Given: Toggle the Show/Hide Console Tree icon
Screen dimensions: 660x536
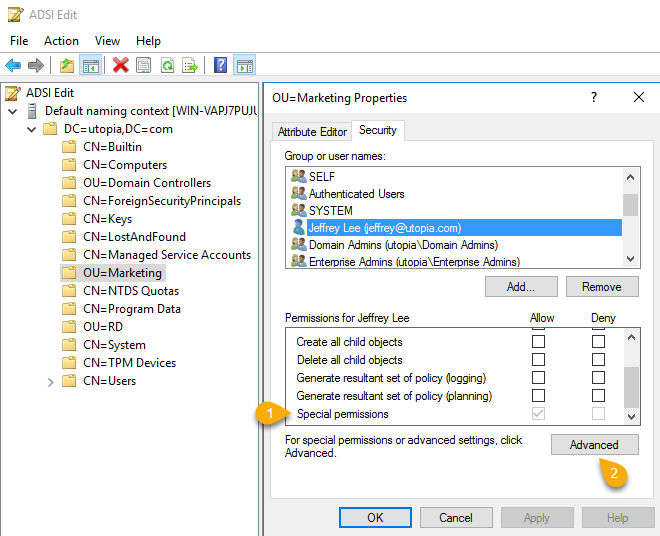Looking at the screenshot, I should point(90,65).
